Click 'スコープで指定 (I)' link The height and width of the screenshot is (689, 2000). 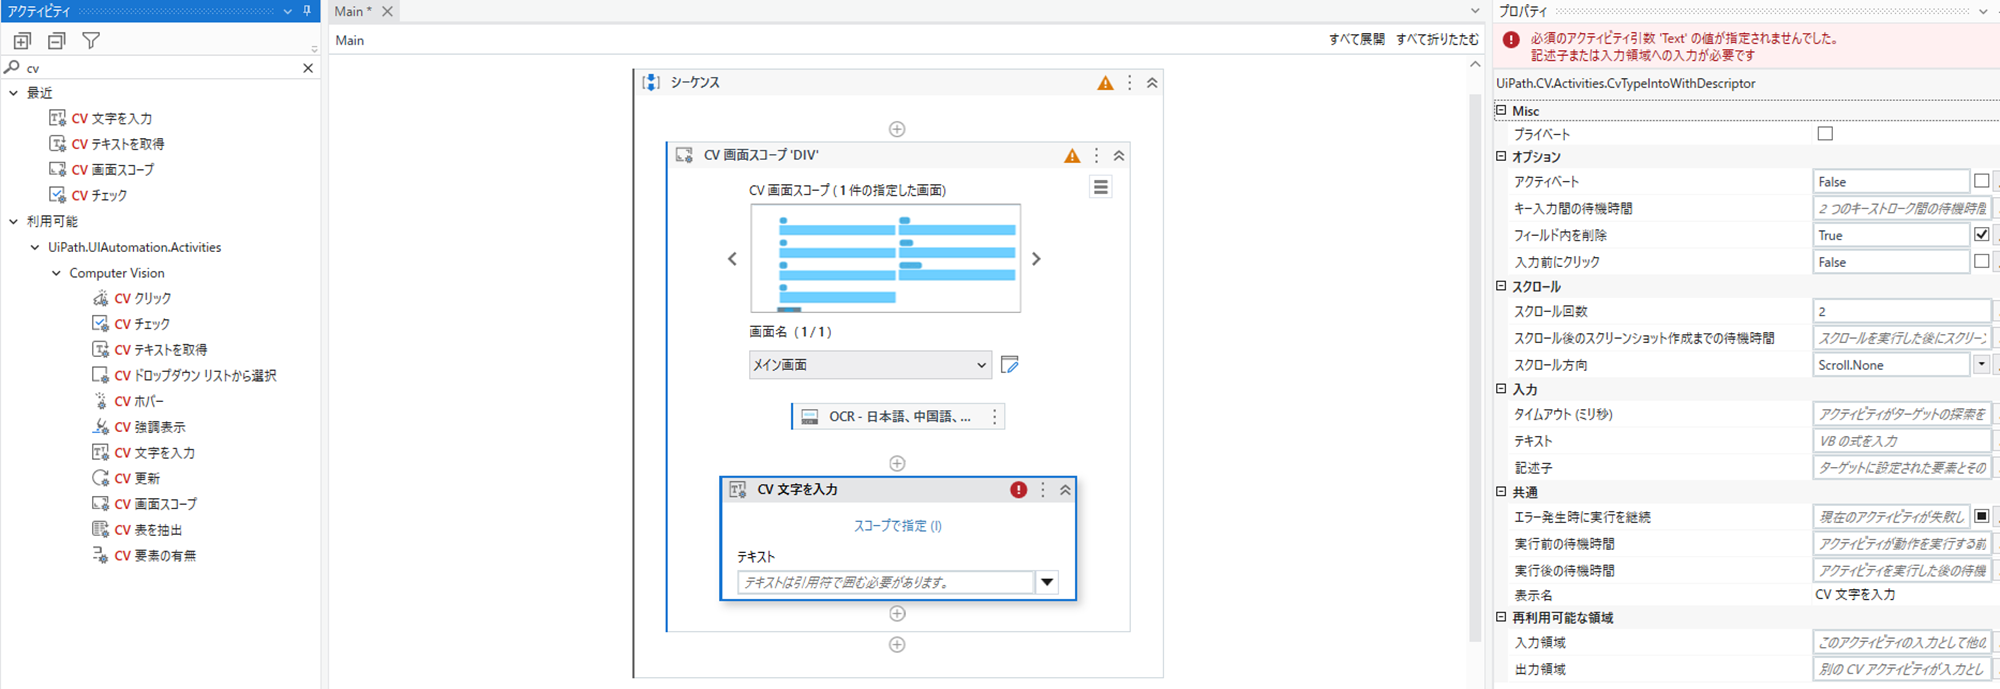[x=897, y=526]
